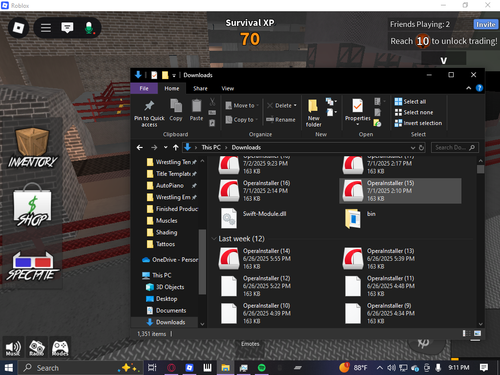Expand the address bar history dropdown

coord(413,147)
